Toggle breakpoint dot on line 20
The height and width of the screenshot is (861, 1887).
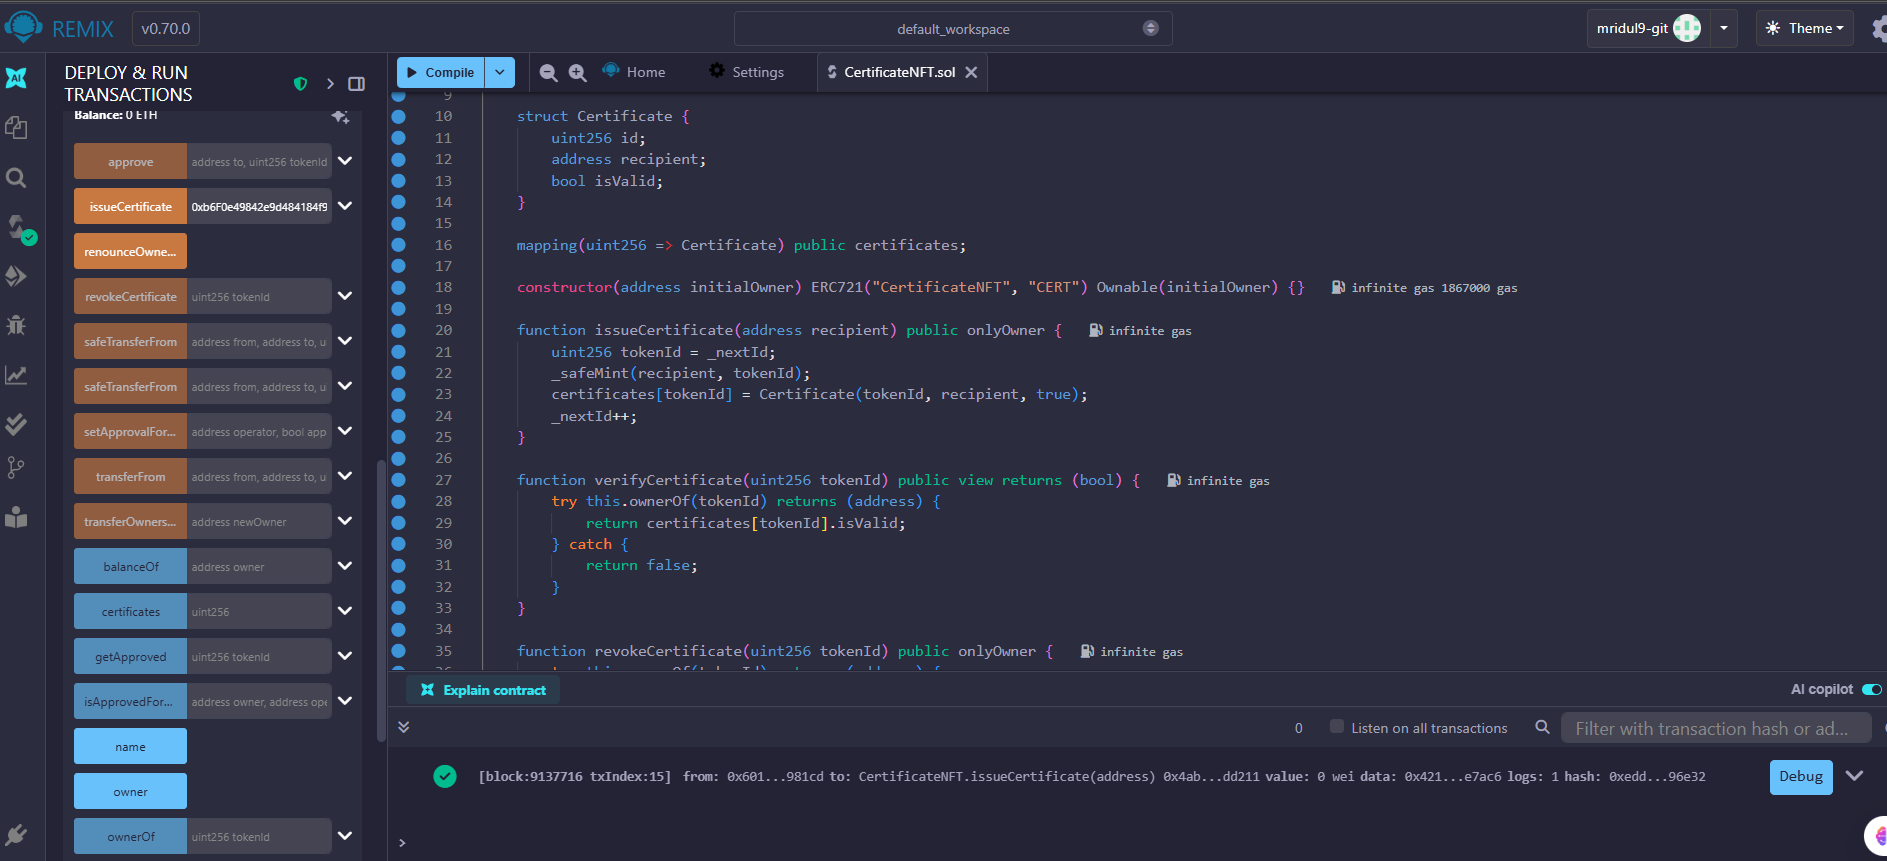pos(399,330)
